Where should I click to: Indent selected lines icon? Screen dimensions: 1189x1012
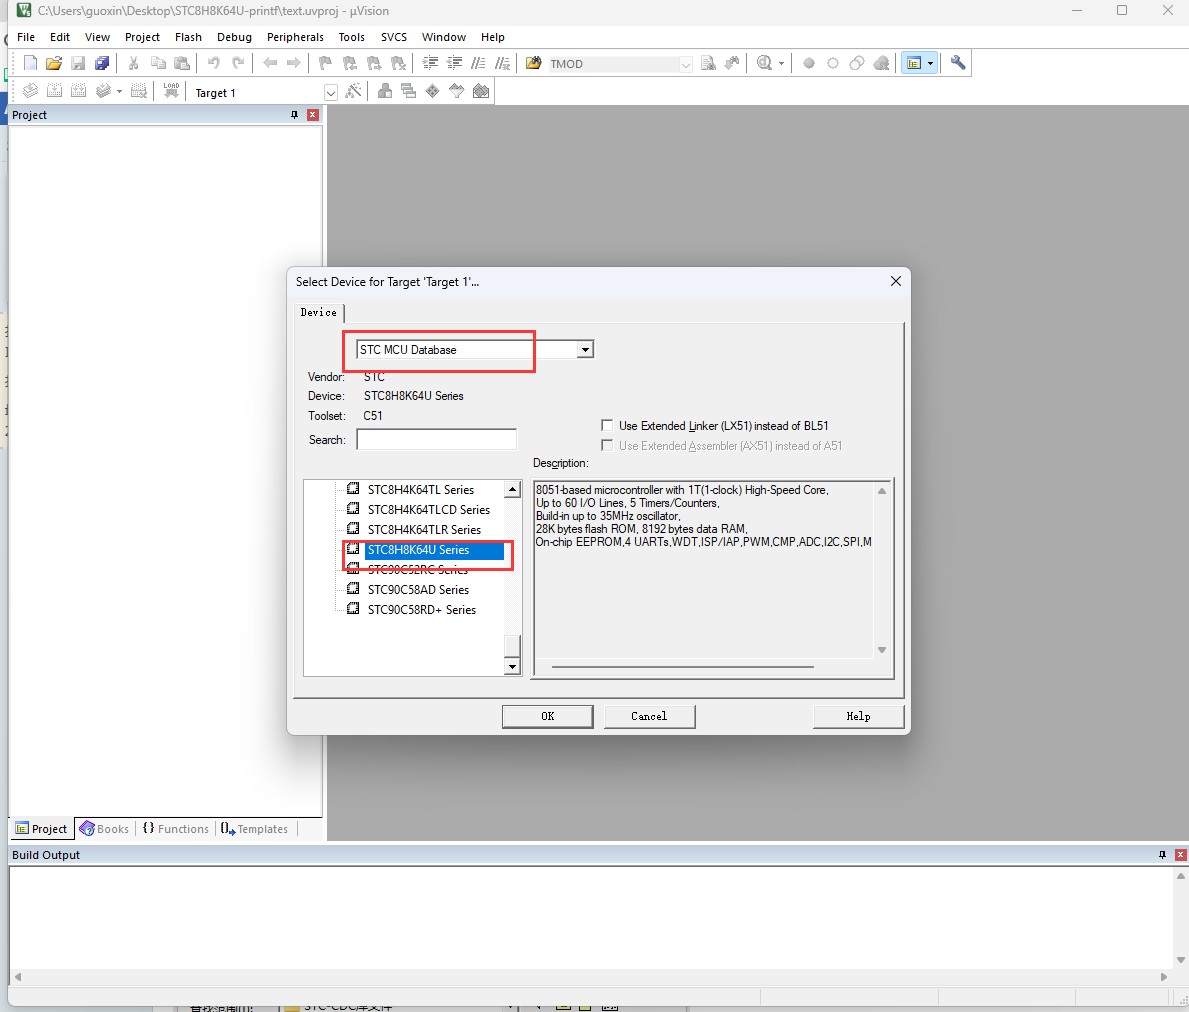[x=430, y=63]
